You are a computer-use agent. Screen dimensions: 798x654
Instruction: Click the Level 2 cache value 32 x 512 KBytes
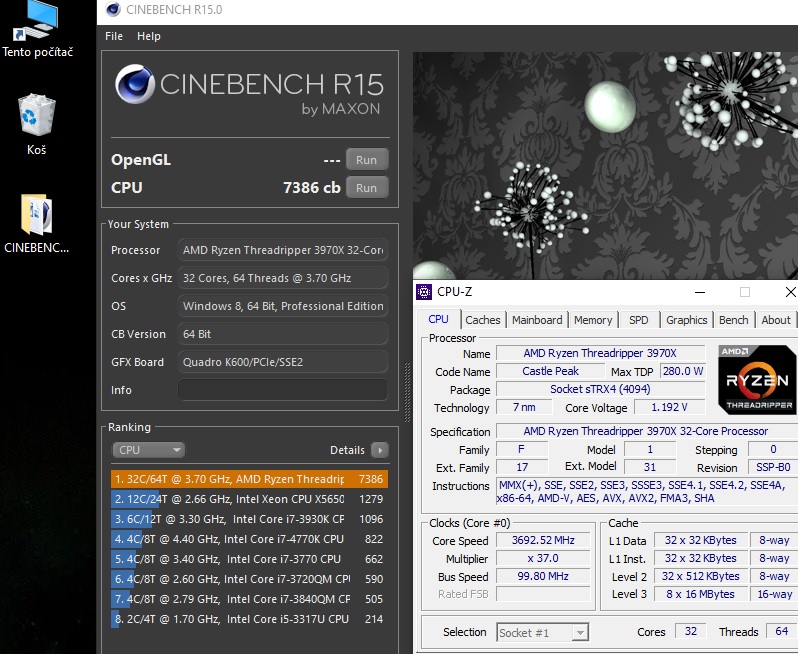point(700,576)
